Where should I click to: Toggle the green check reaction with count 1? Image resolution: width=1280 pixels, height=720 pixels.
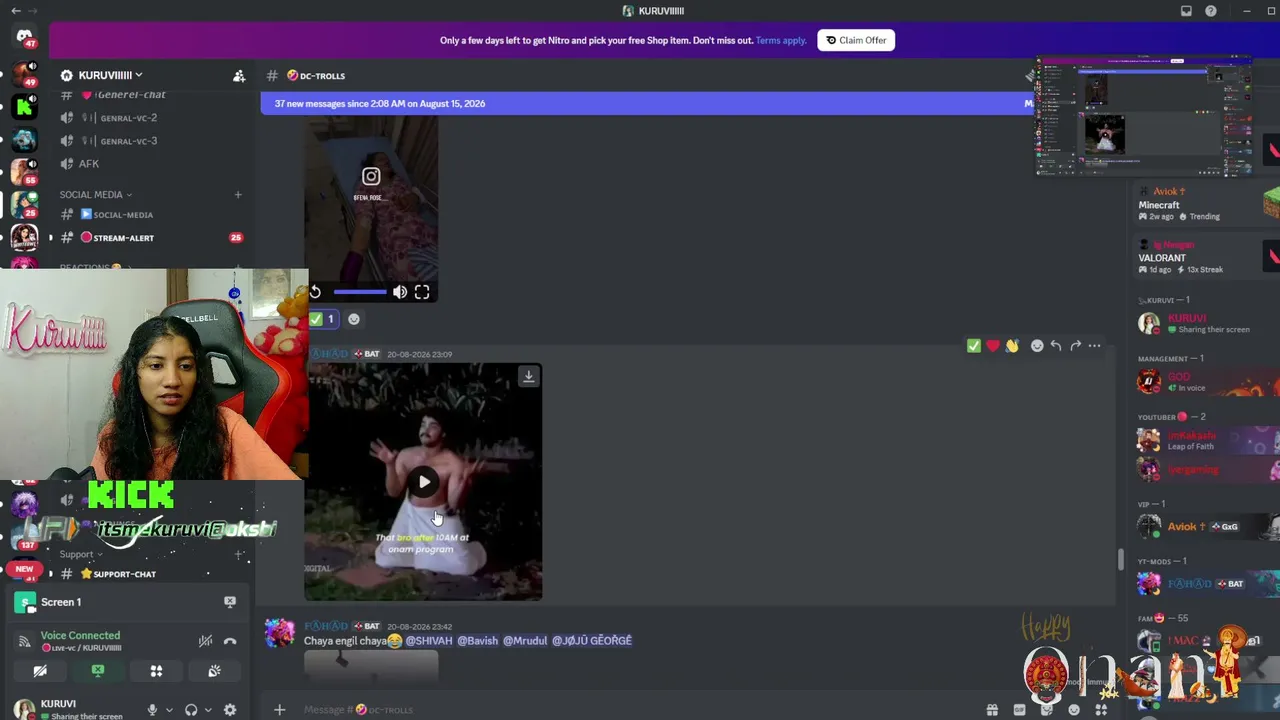coord(322,319)
